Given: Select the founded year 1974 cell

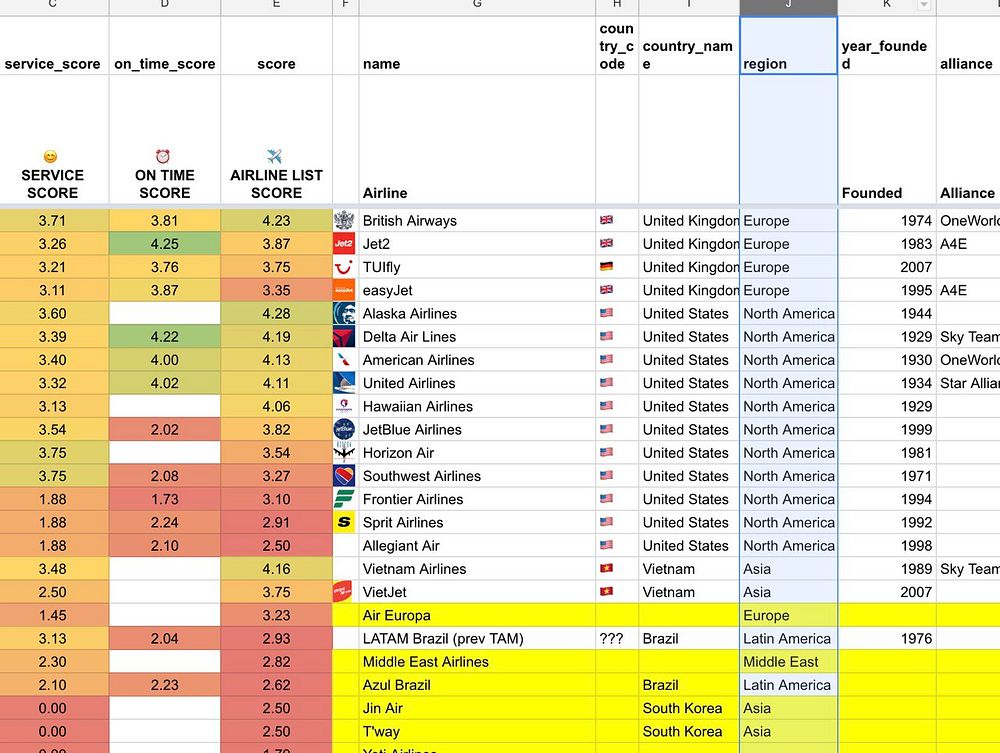Looking at the screenshot, I should 886,221.
